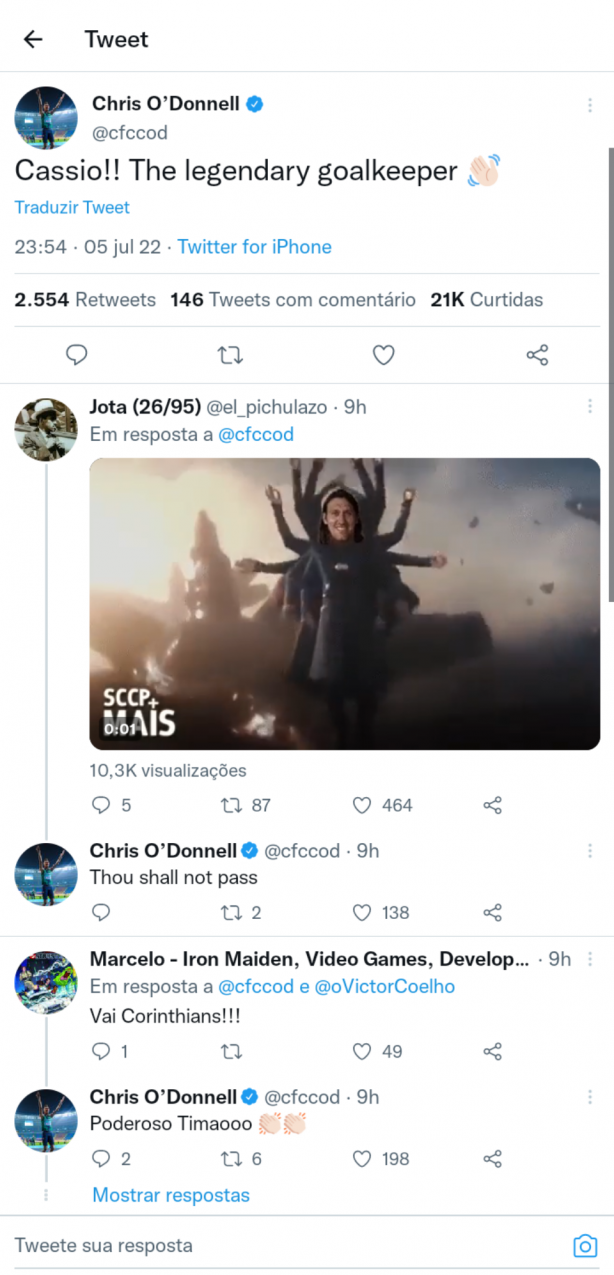View the 2.554 Retweets list

pos(85,299)
